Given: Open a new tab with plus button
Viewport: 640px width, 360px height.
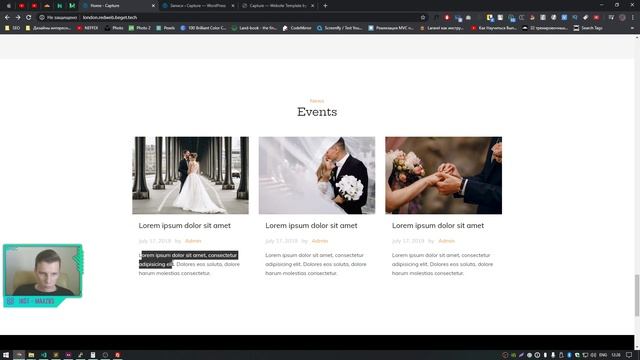Looking at the screenshot, I should click(325, 6).
